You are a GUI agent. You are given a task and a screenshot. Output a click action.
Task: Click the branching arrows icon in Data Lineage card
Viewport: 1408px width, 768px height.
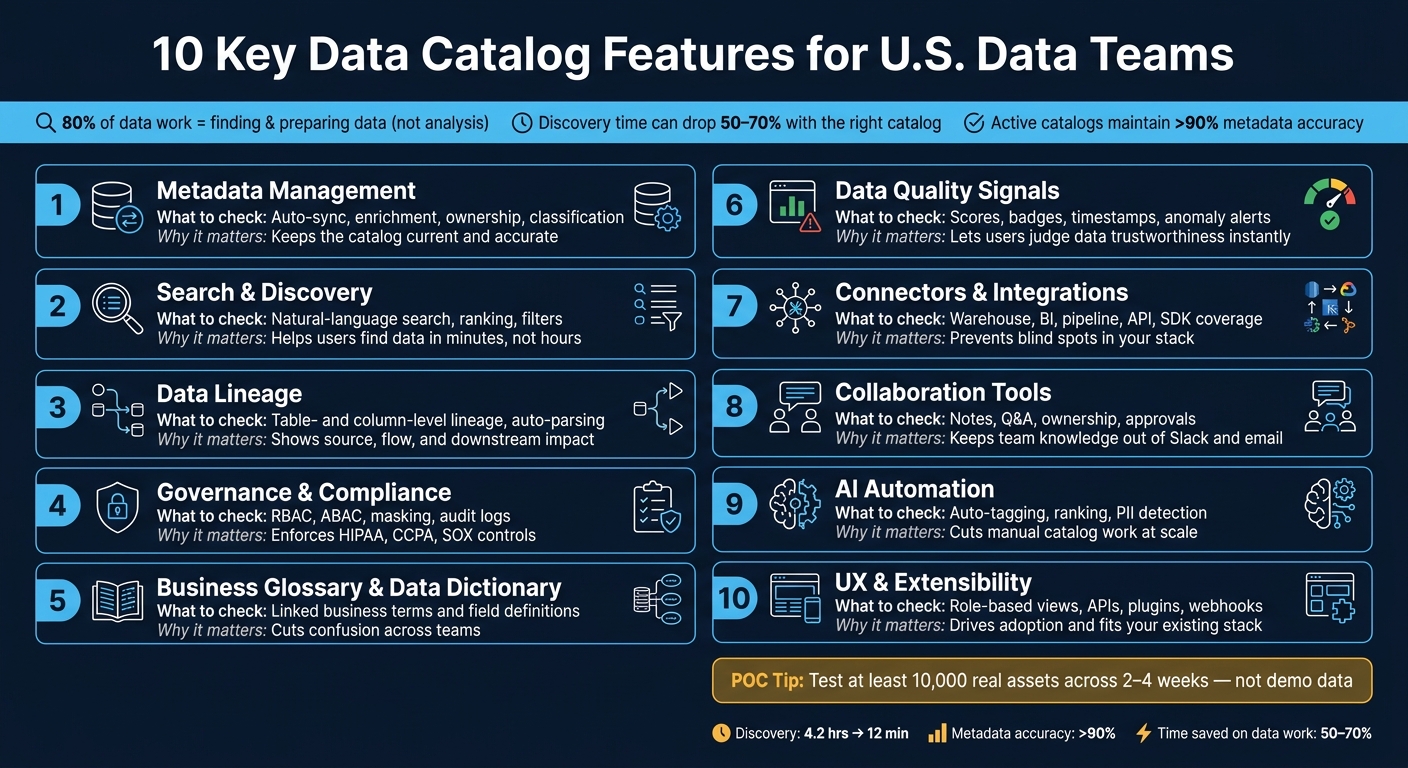click(658, 409)
